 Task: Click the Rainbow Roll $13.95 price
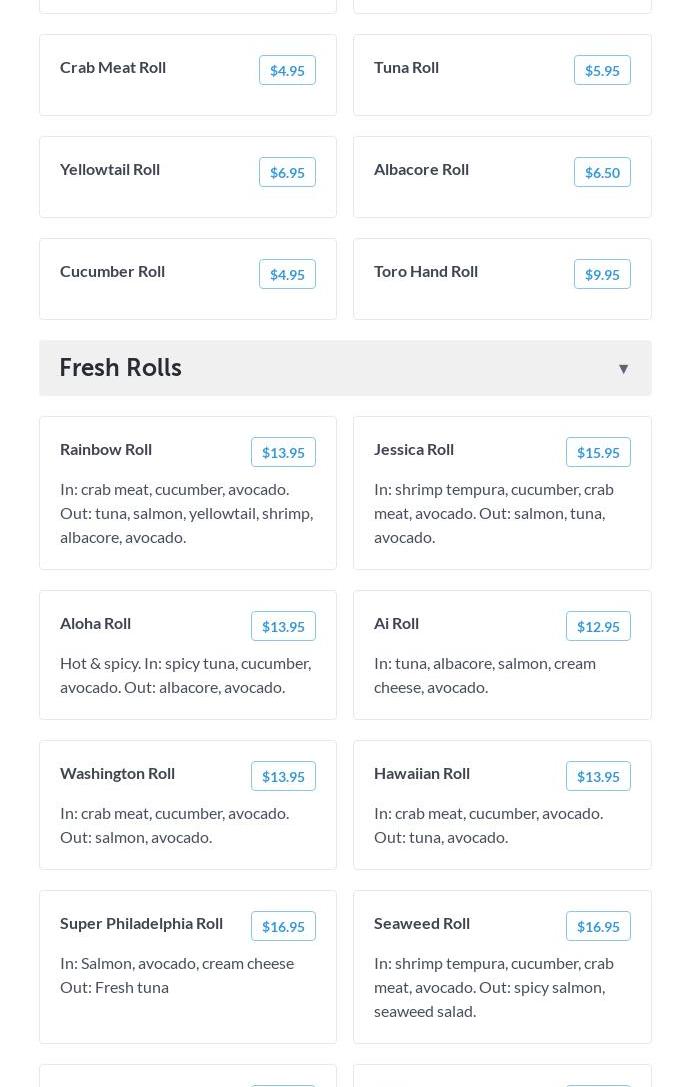(x=283, y=452)
